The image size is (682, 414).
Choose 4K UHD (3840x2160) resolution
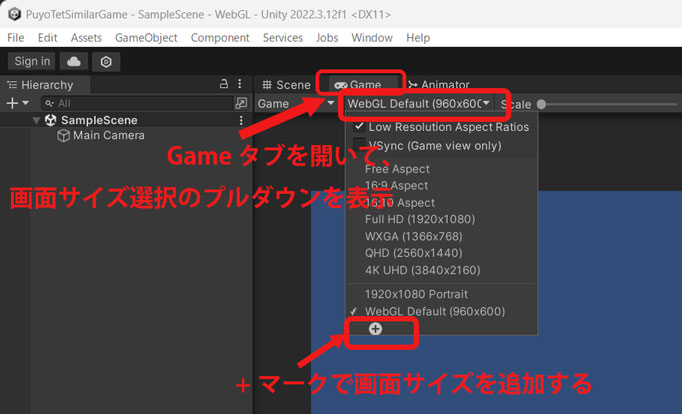(422, 270)
